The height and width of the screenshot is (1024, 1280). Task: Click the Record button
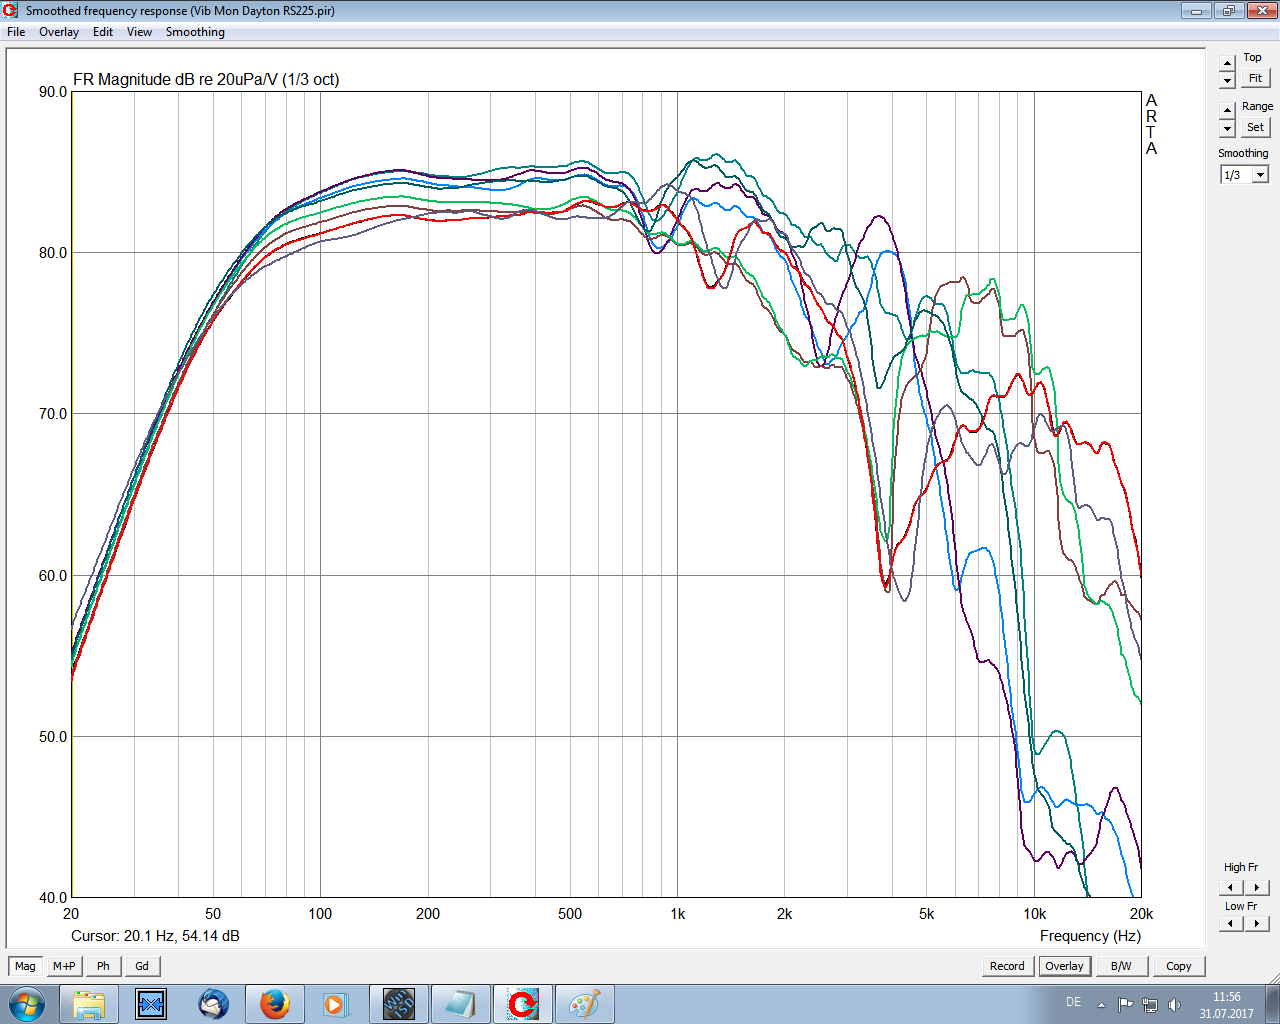coord(1007,966)
